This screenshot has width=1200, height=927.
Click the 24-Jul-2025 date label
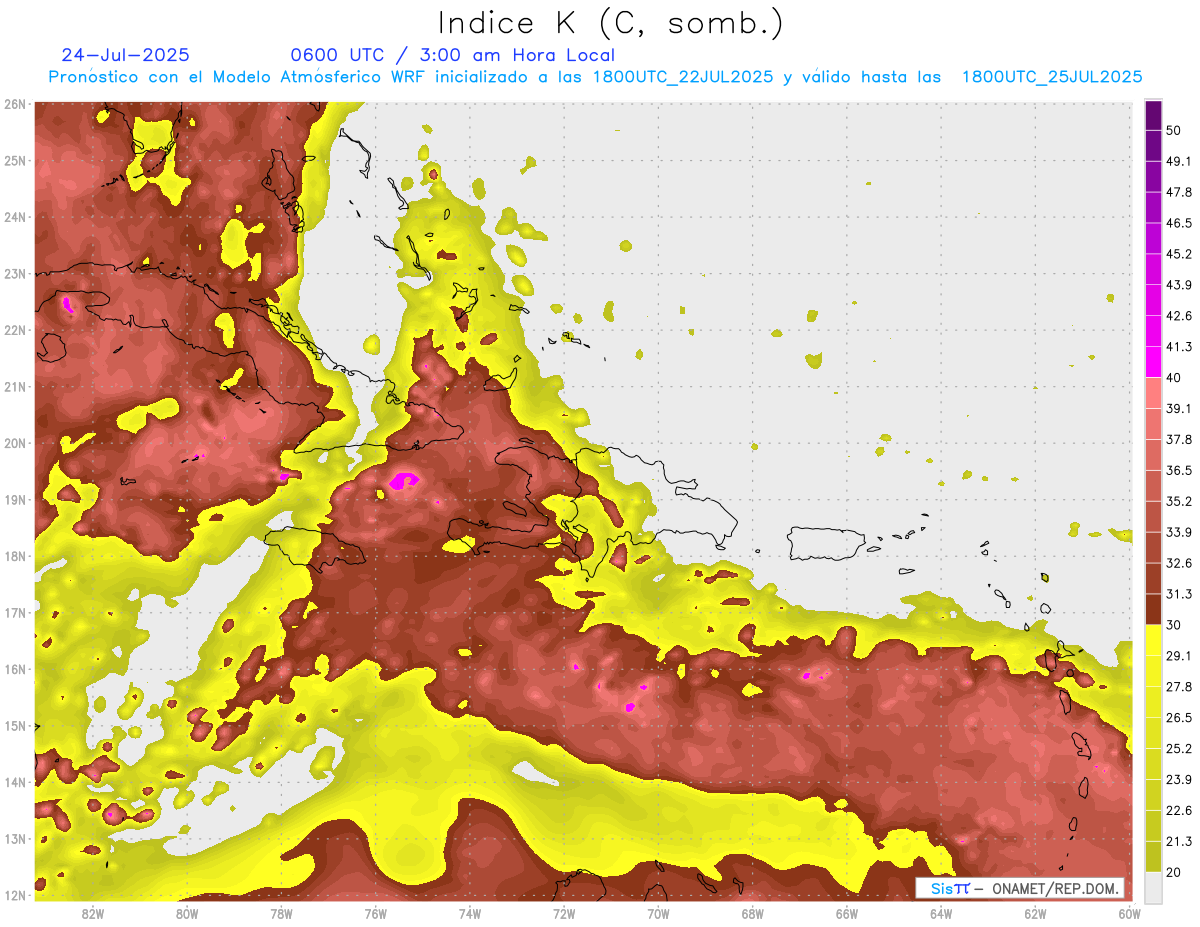(125, 55)
